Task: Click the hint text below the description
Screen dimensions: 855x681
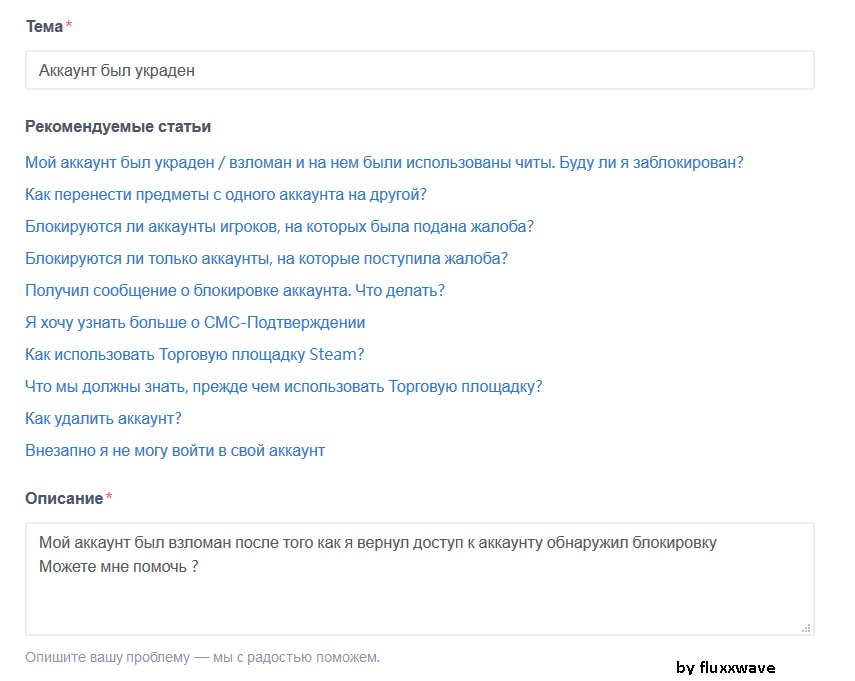Action: [202, 657]
